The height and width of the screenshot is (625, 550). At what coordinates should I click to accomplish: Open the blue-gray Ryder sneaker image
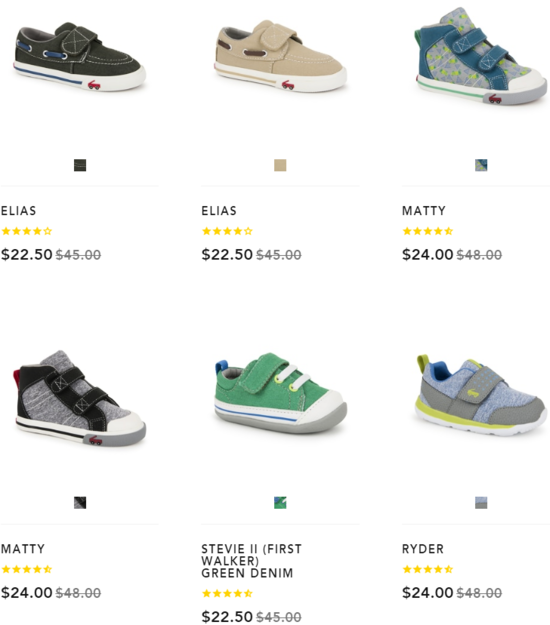(x=481, y=394)
